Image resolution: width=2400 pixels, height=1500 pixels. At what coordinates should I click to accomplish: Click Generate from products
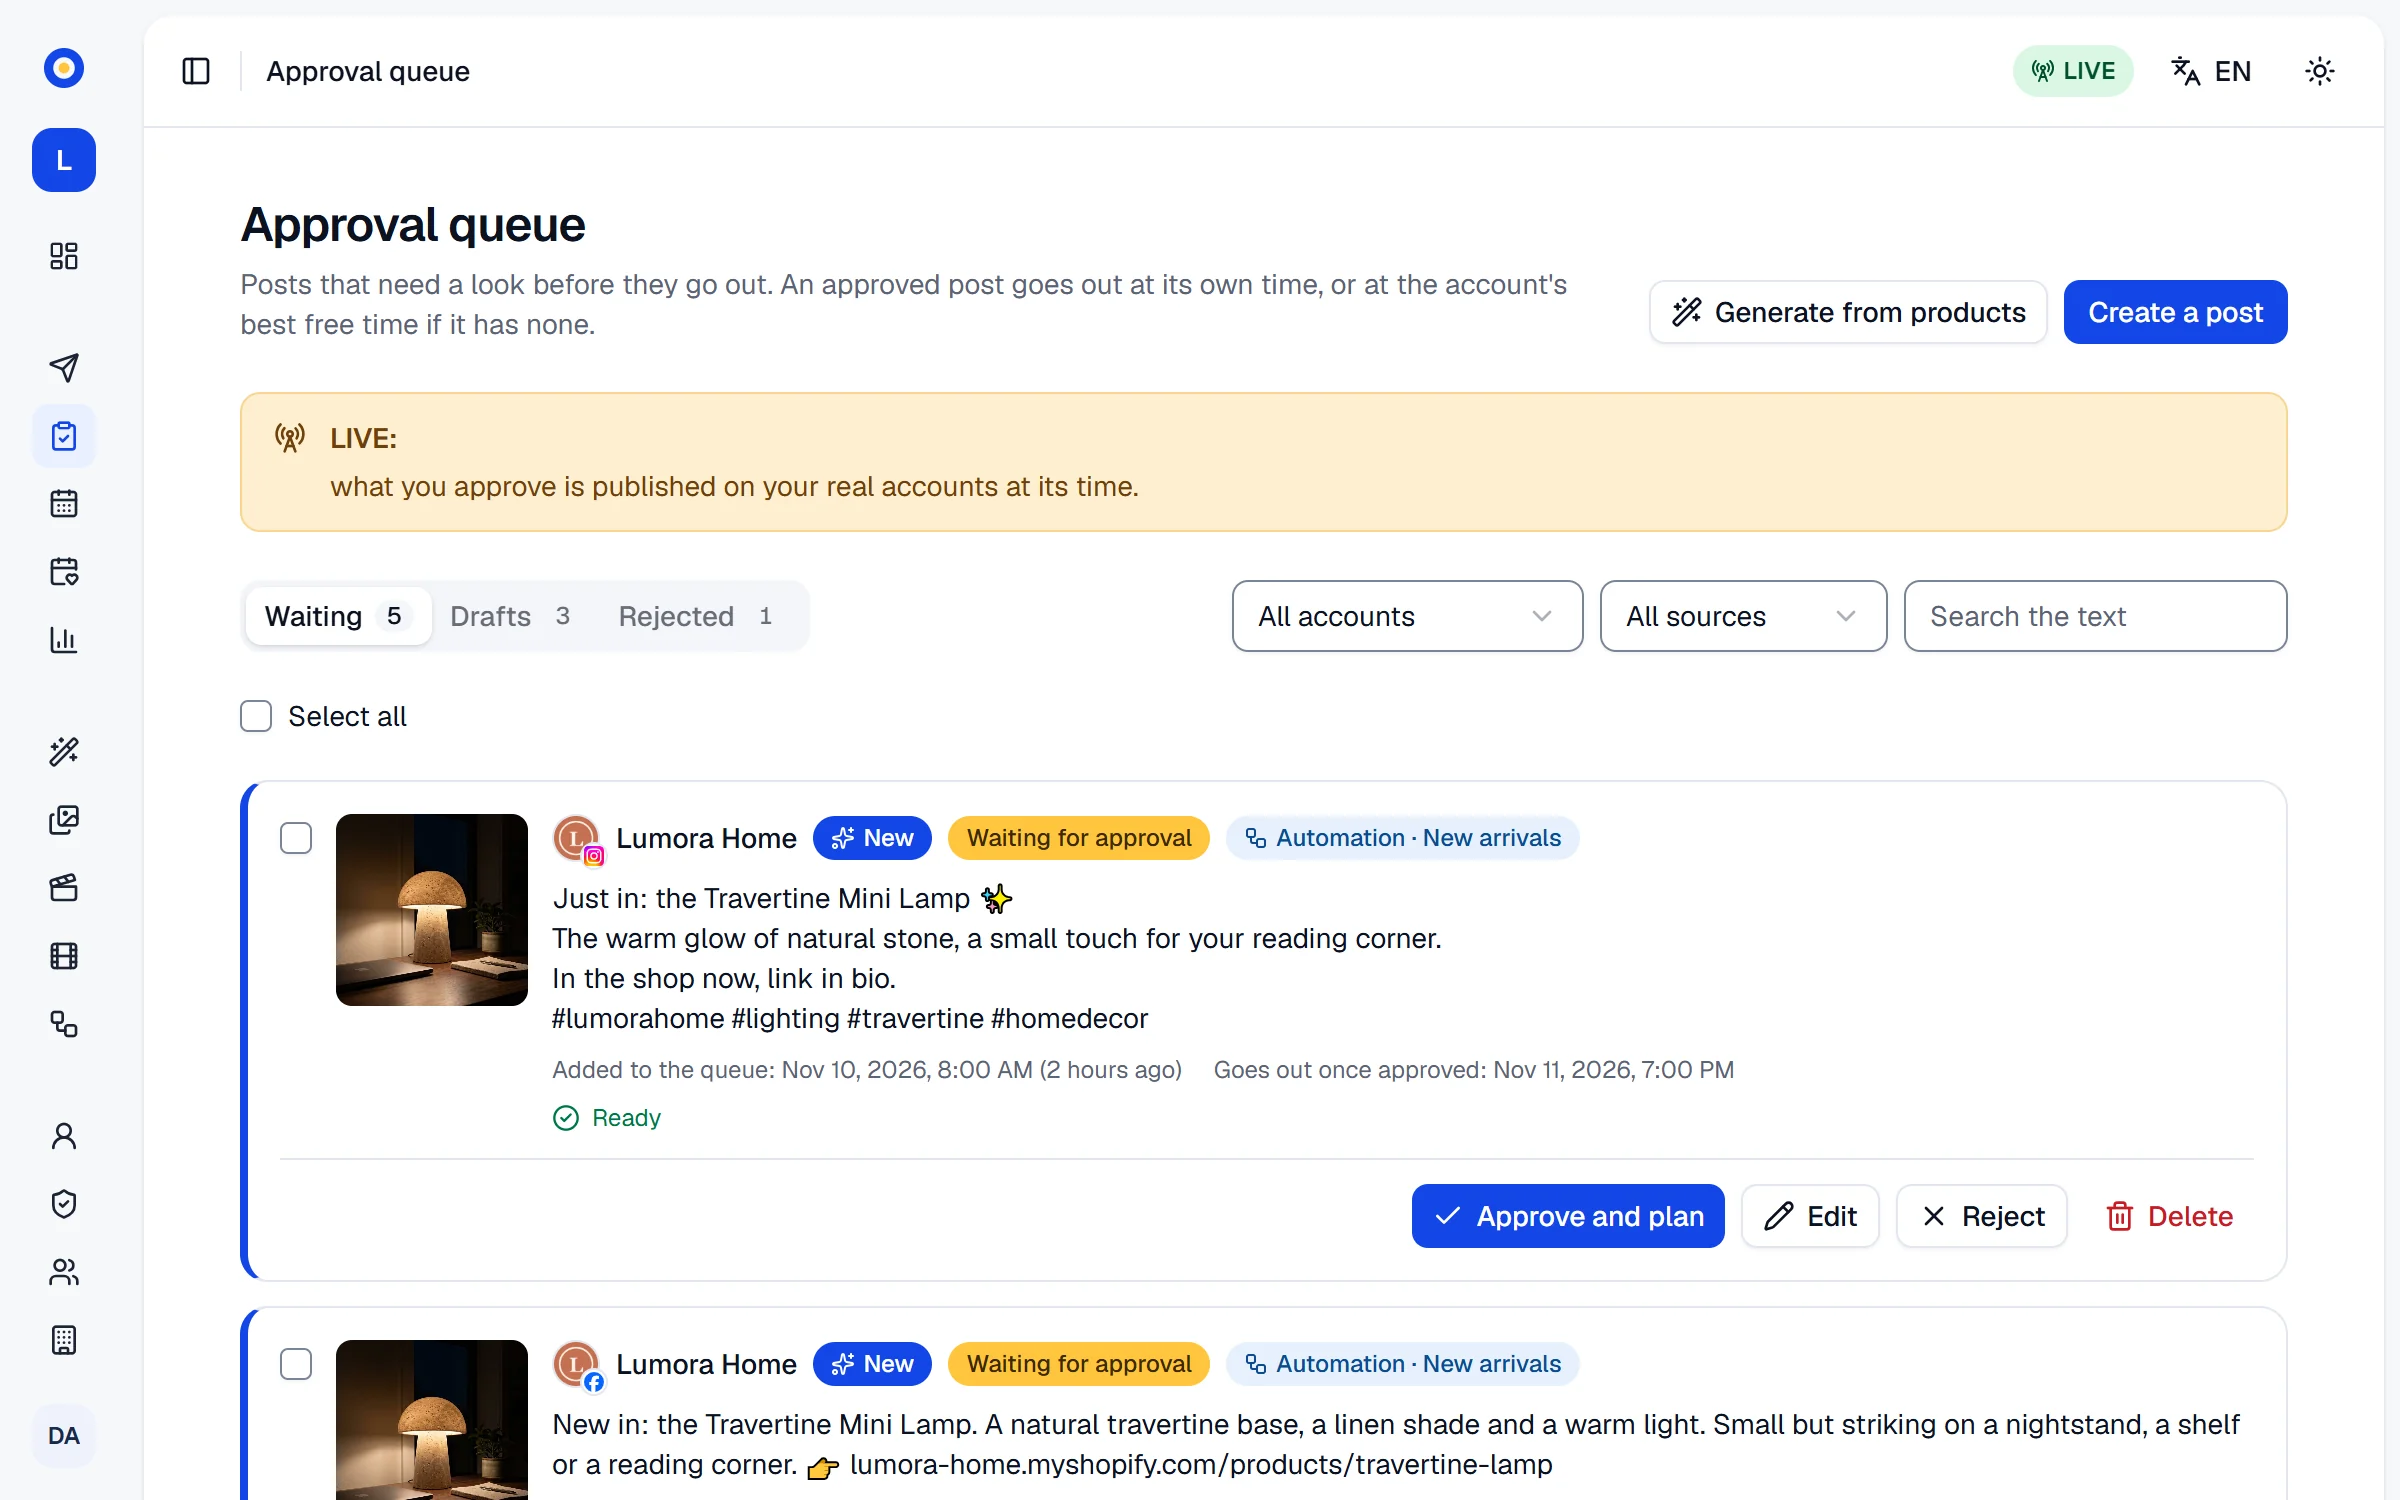(1848, 312)
